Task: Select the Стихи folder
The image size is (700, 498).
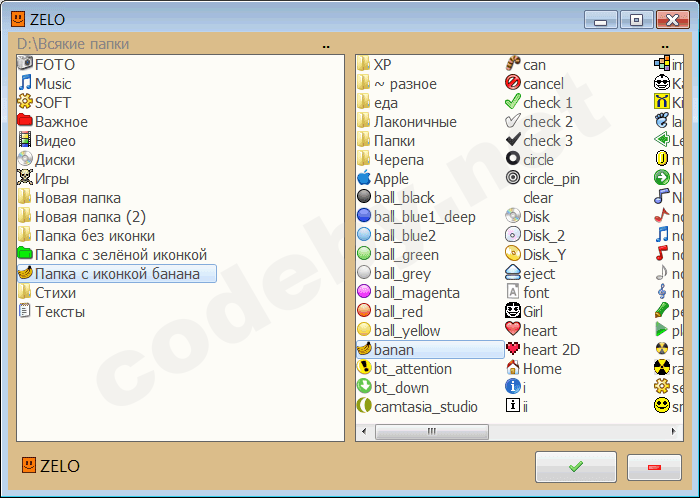Action: tap(47, 293)
